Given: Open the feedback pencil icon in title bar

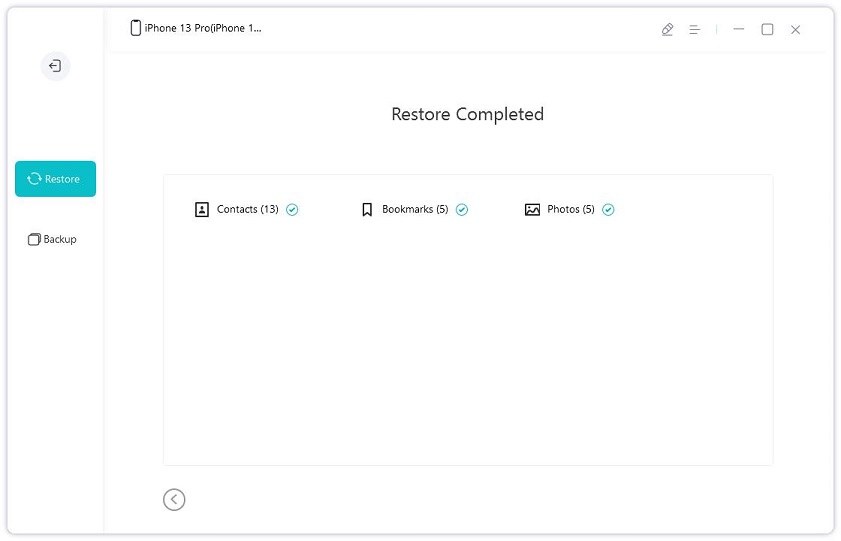Looking at the screenshot, I should (667, 29).
